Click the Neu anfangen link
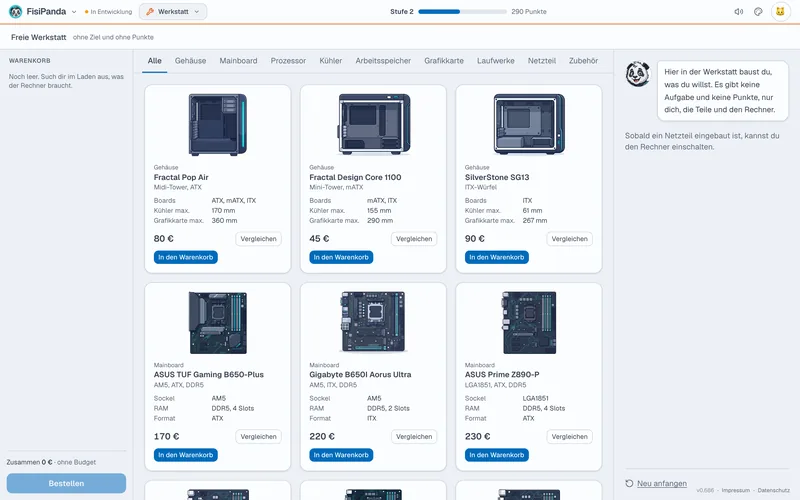This screenshot has width=800, height=500. coord(662,483)
